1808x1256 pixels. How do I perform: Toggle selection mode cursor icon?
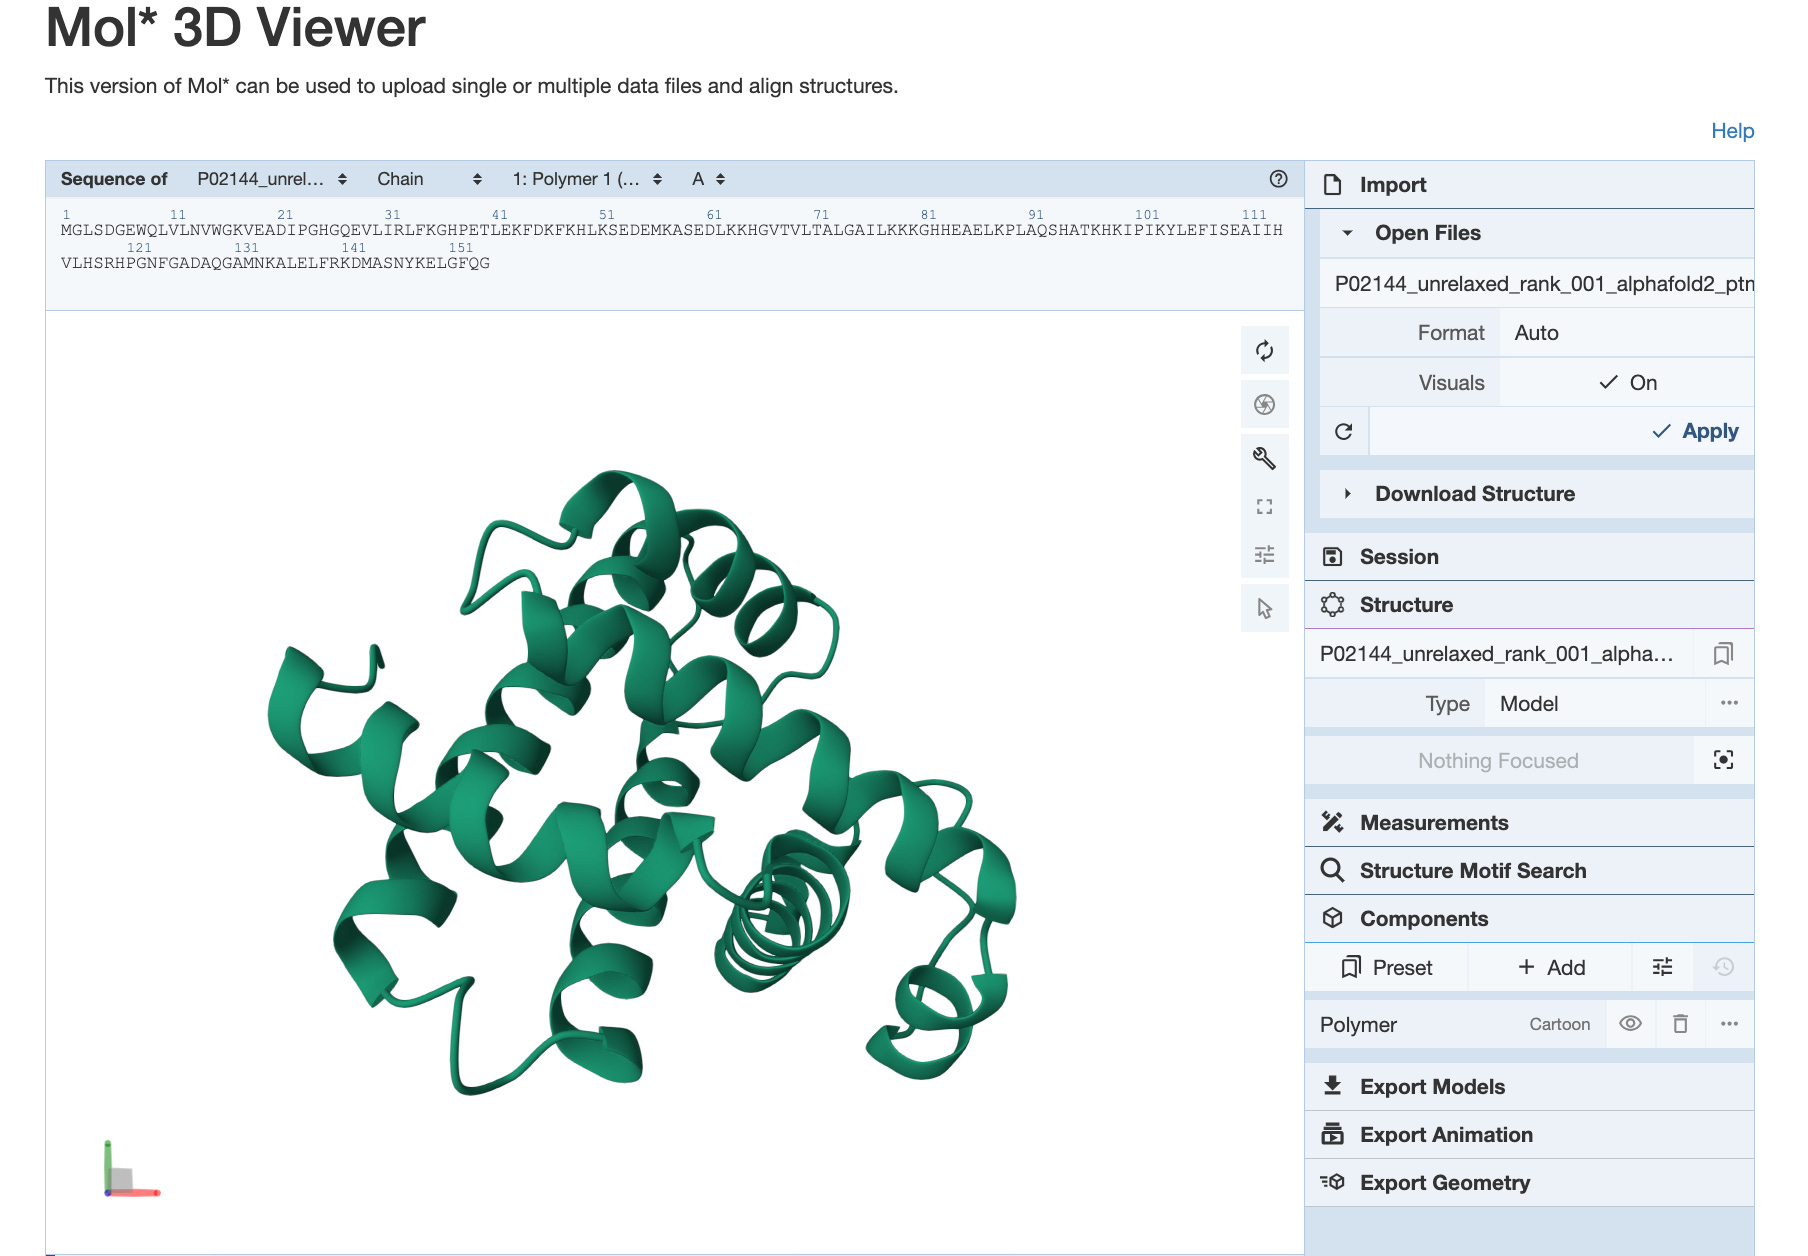pyautogui.click(x=1264, y=608)
